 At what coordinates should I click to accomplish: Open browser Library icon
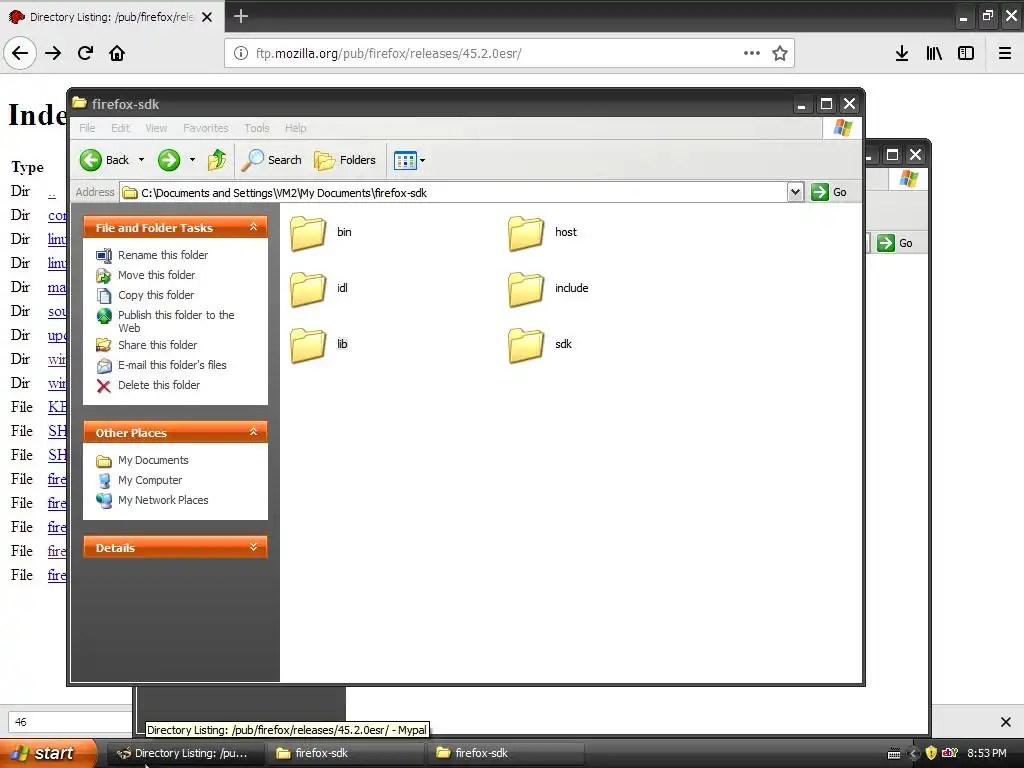[934, 53]
